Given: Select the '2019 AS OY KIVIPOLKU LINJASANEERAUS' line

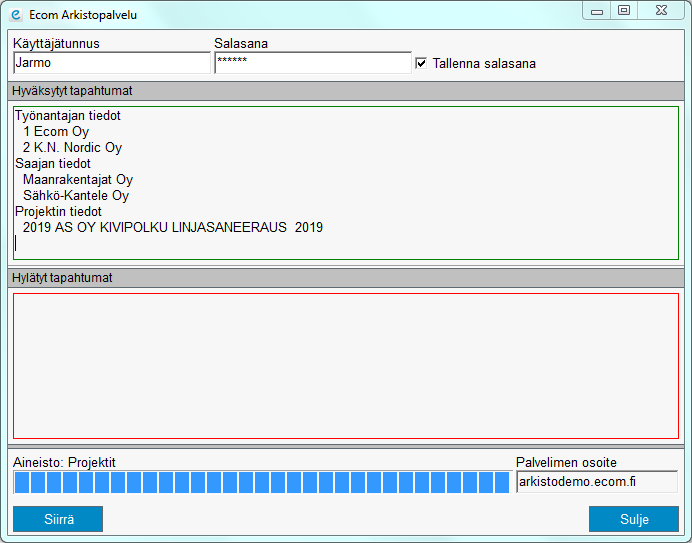Looking at the screenshot, I should [173, 227].
